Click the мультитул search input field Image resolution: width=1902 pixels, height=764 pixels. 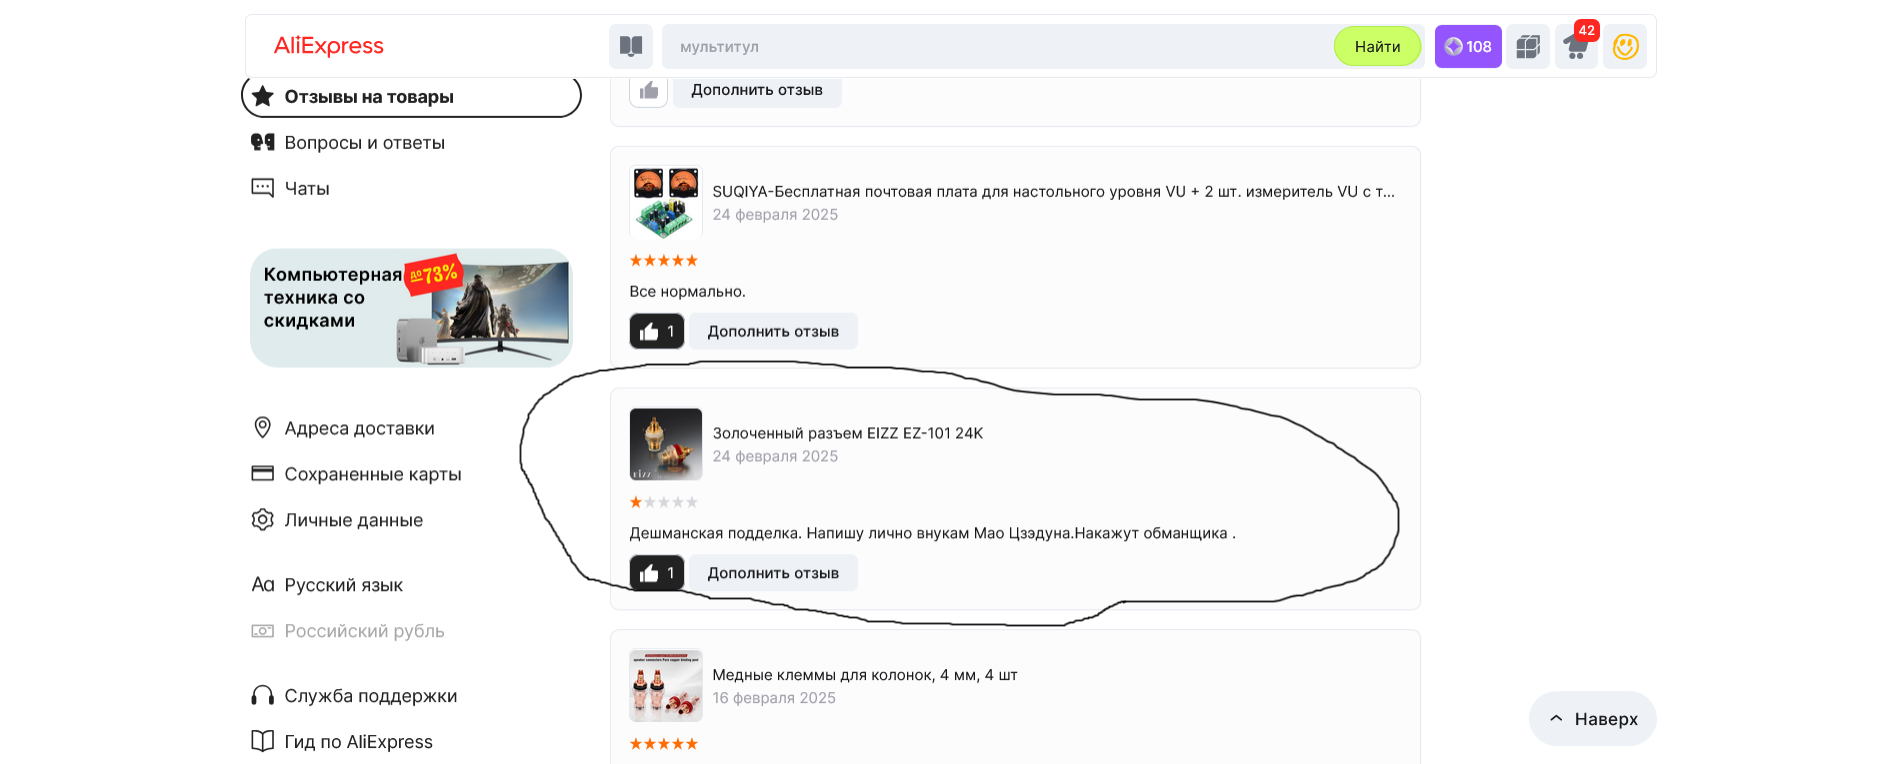tap(997, 46)
